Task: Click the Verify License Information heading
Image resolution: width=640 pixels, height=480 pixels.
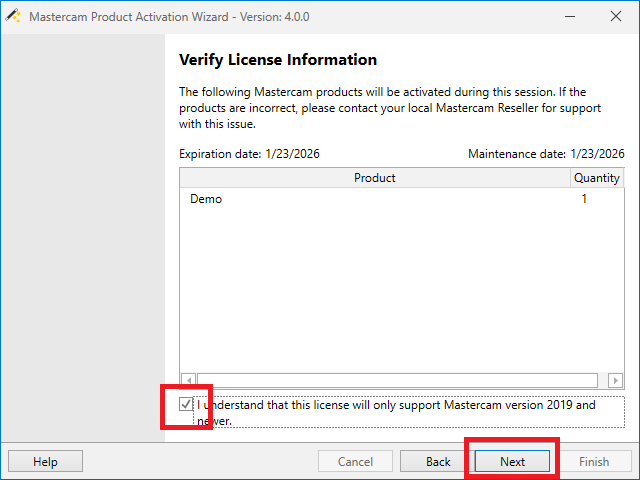Action: pos(277,60)
